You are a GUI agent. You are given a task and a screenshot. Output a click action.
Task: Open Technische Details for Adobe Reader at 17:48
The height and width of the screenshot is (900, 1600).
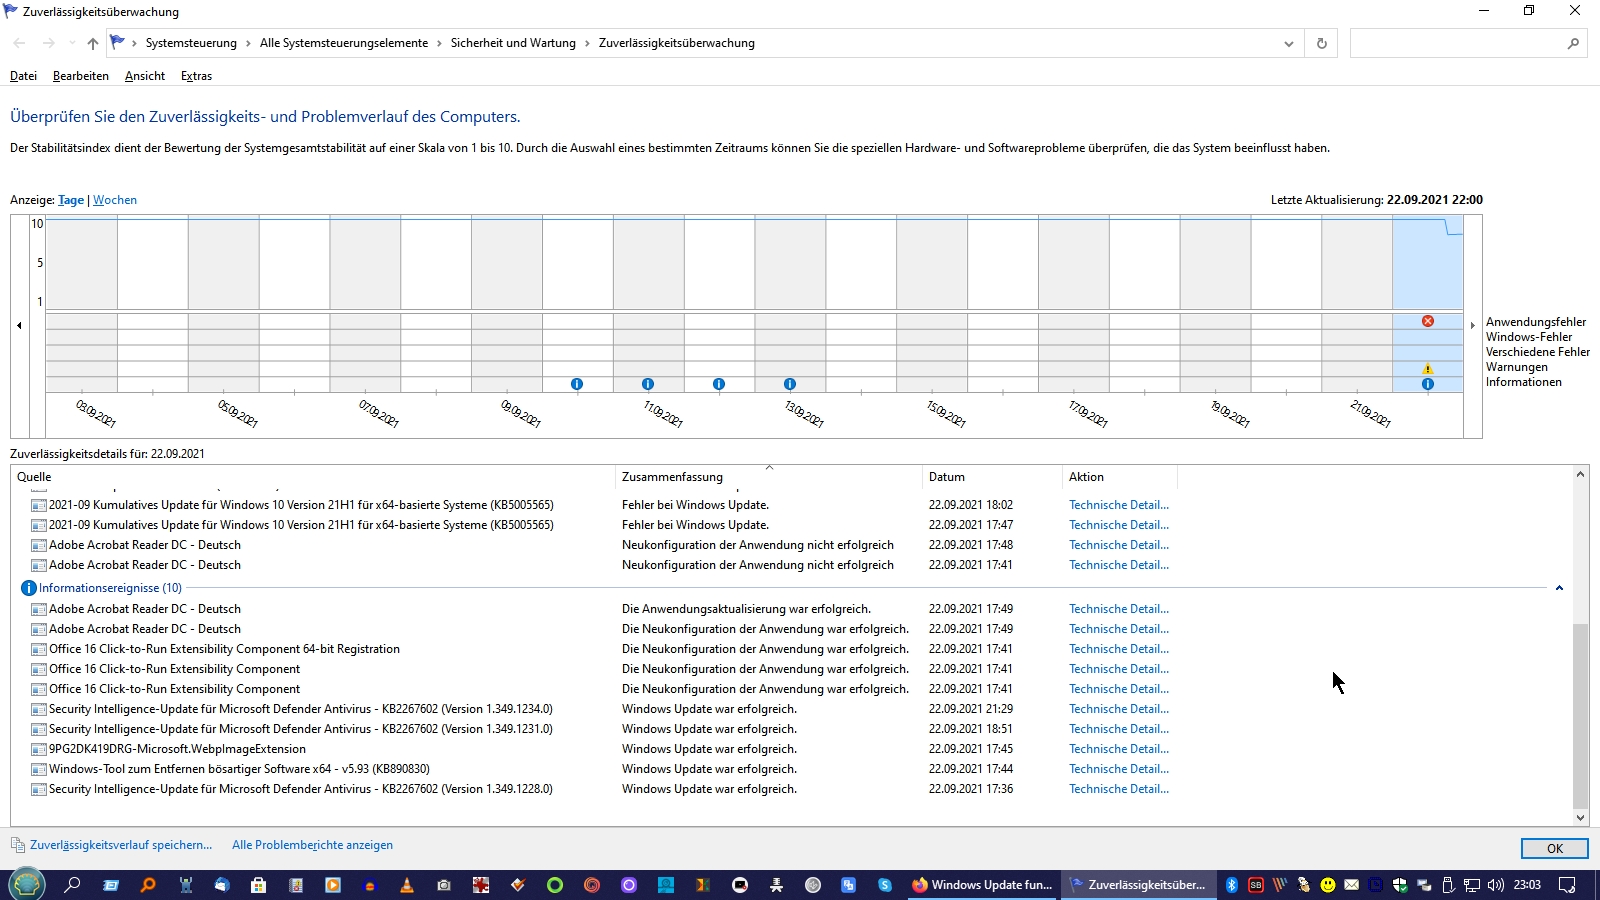coord(1119,545)
